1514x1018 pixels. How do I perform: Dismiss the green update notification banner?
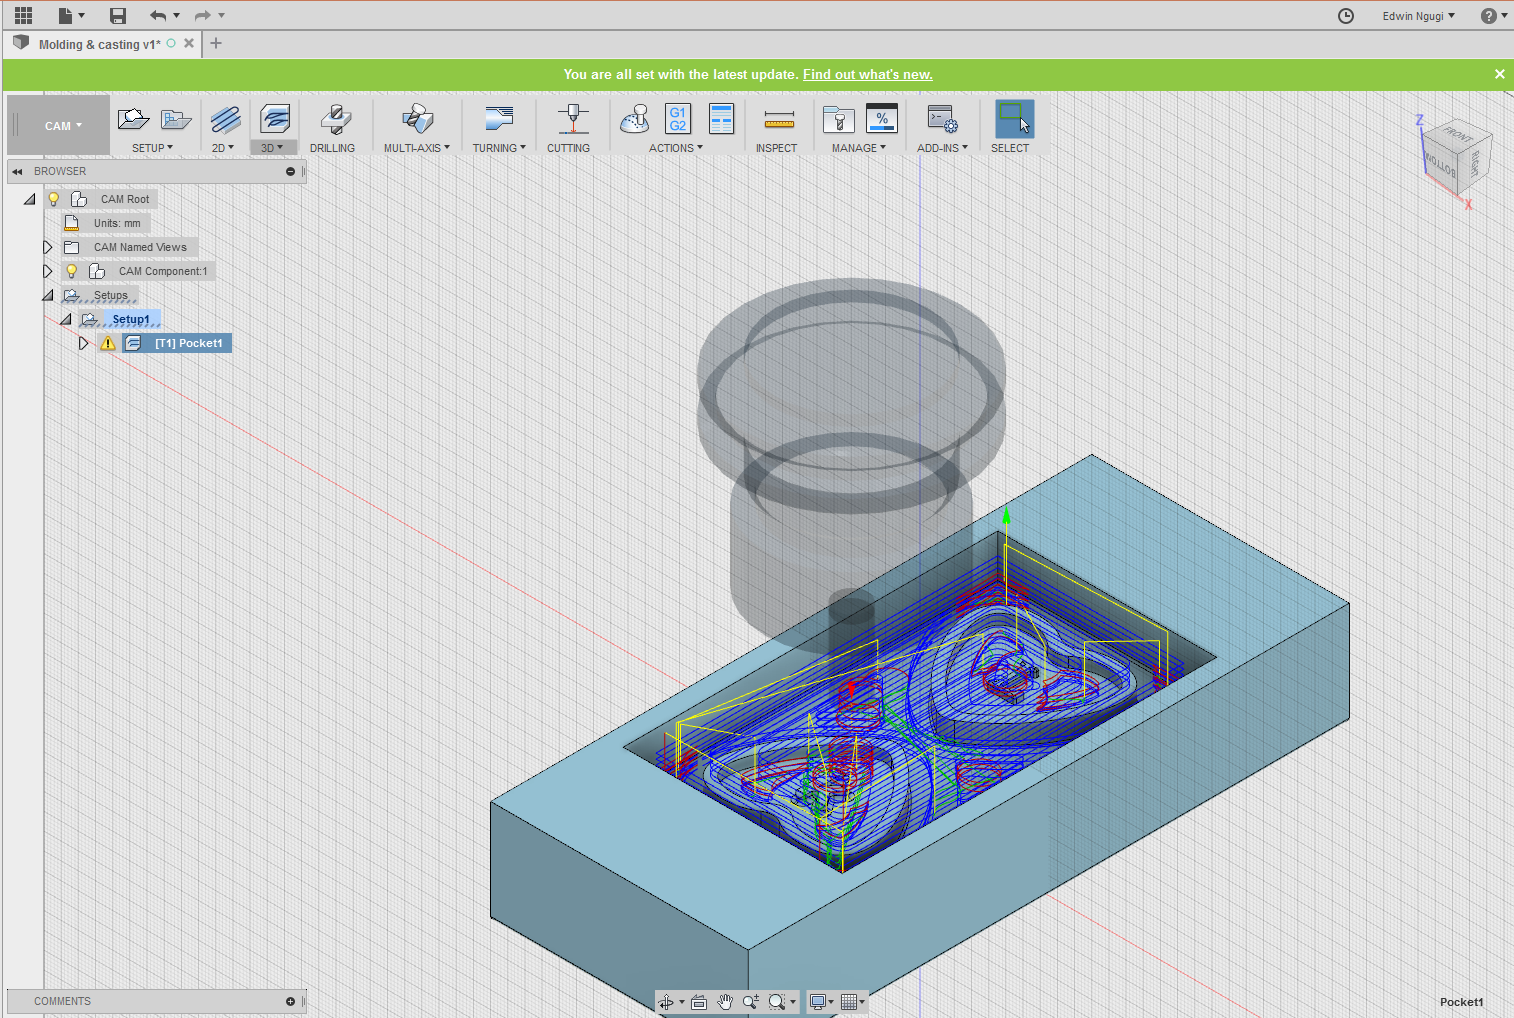1499,74
